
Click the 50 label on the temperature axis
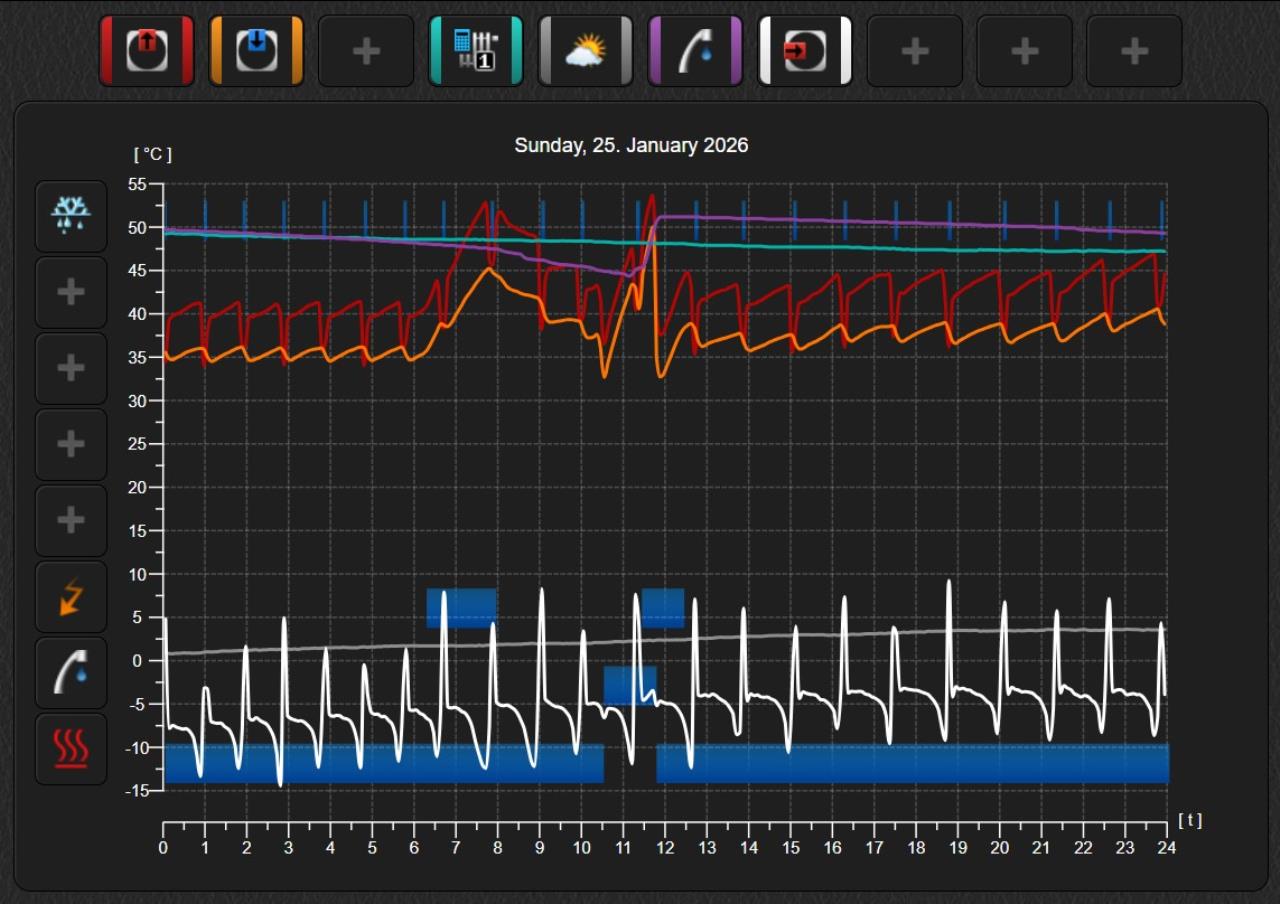[x=136, y=228]
